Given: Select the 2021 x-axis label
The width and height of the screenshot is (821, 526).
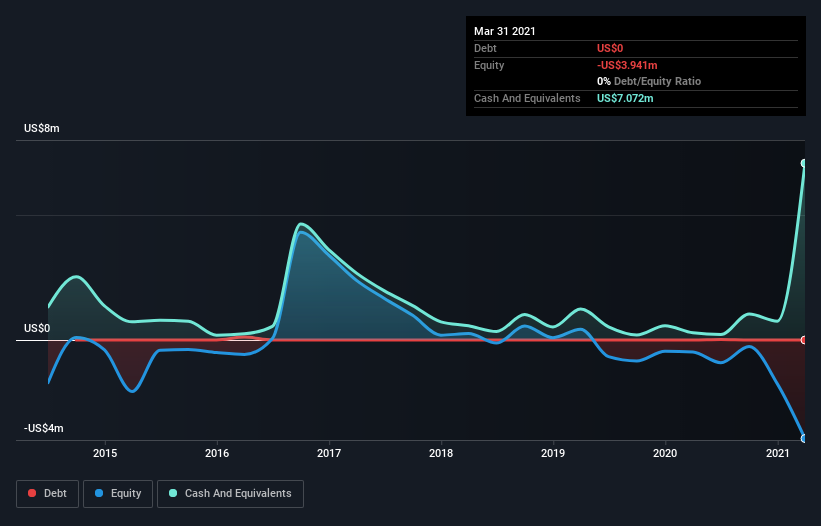Looking at the screenshot, I should (778, 453).
